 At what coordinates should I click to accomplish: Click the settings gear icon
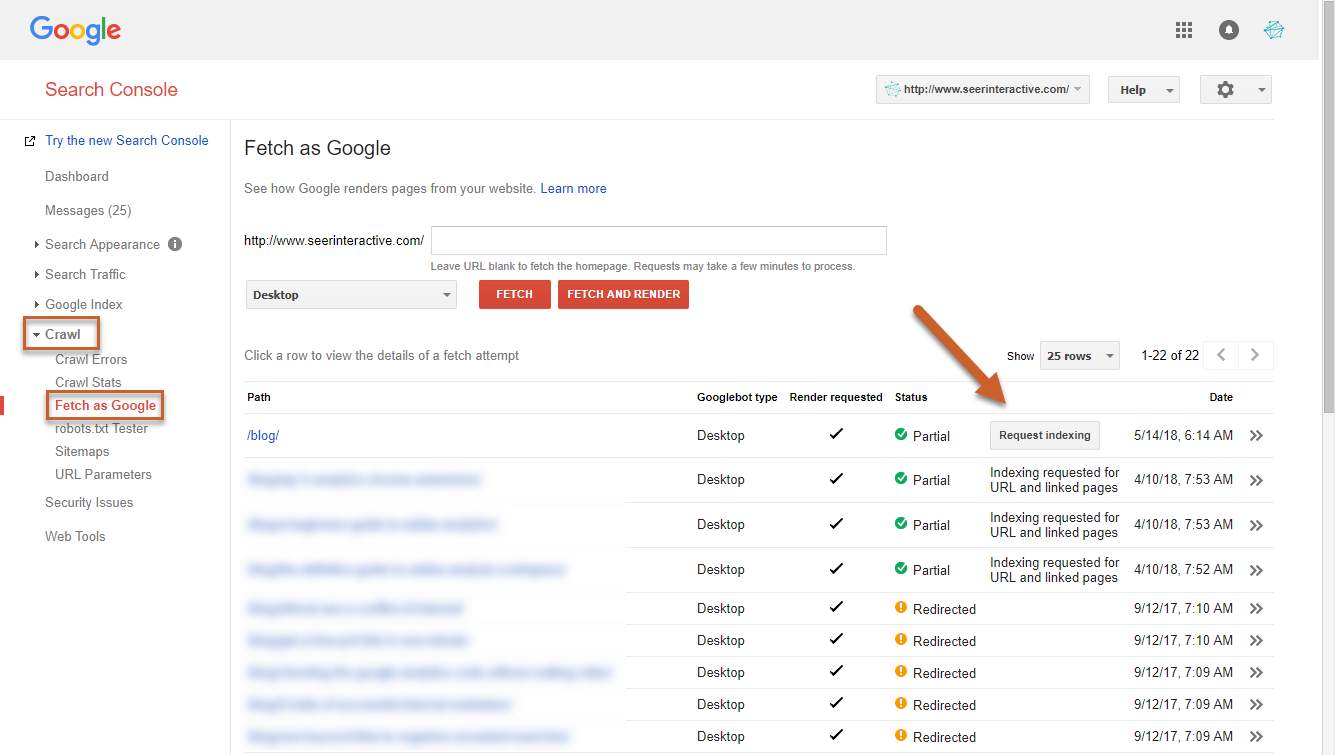[1225, 89]
